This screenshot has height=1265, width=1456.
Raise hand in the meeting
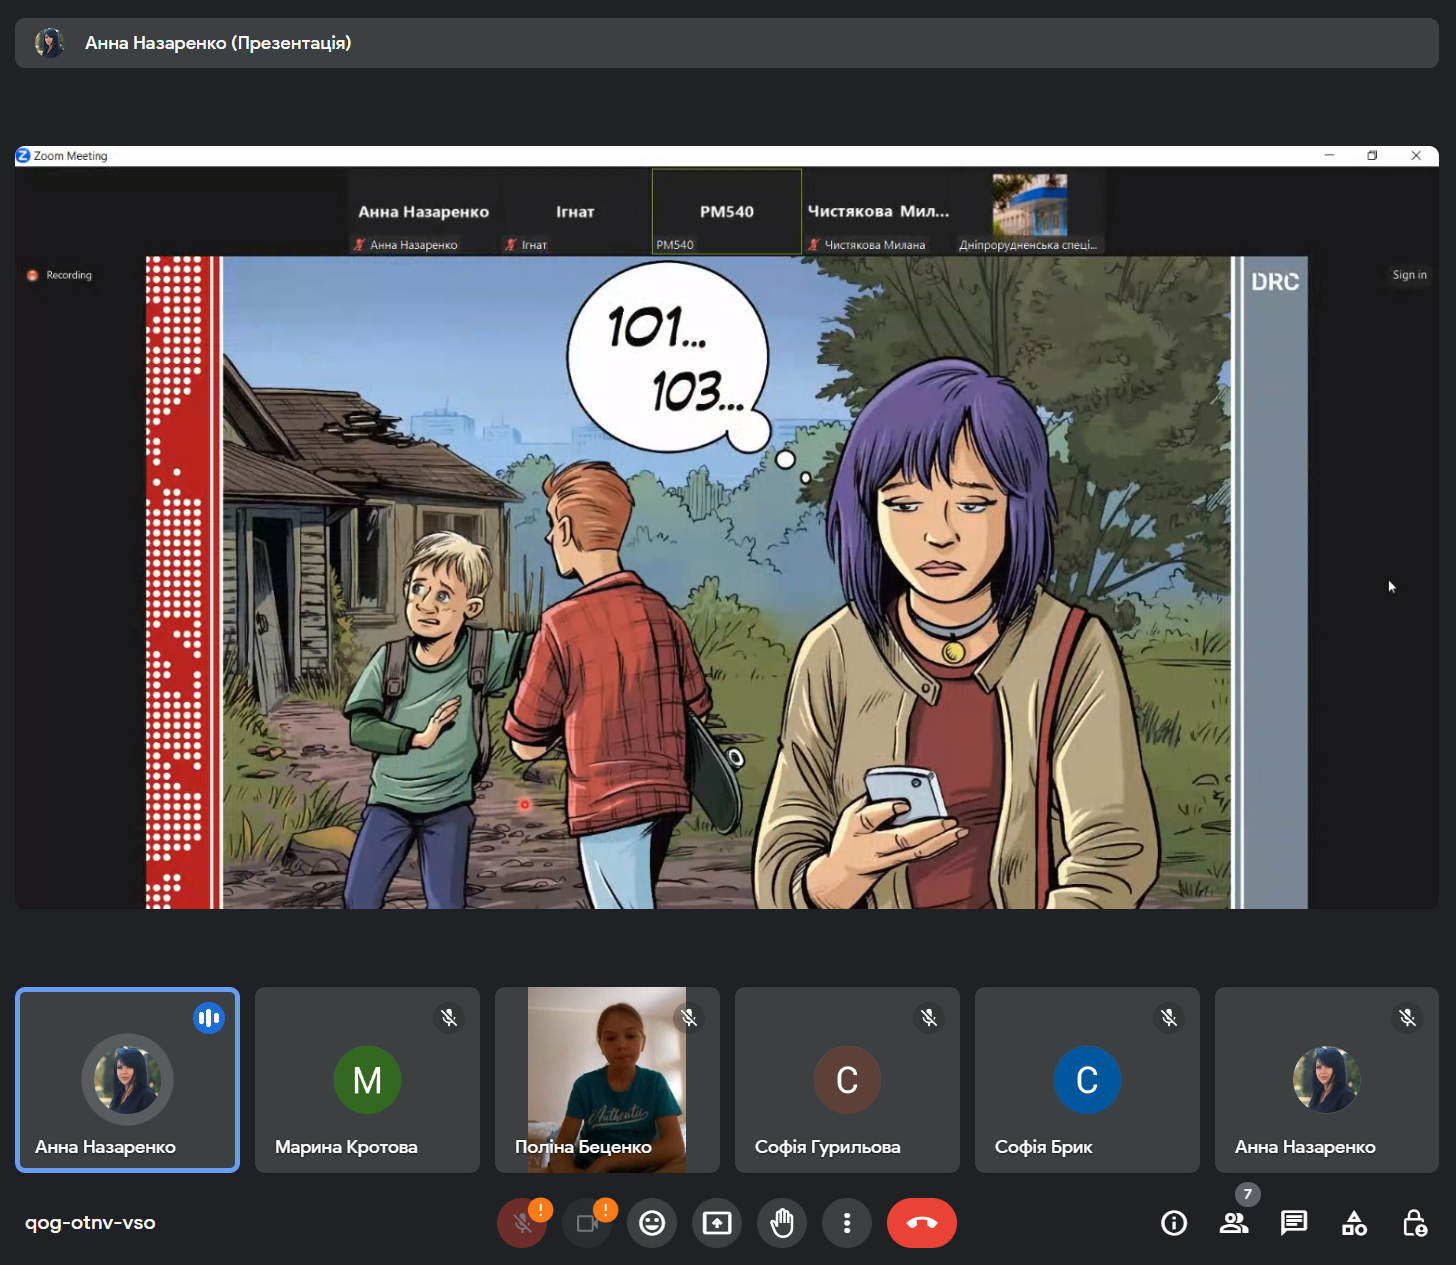coord(782,1223)
